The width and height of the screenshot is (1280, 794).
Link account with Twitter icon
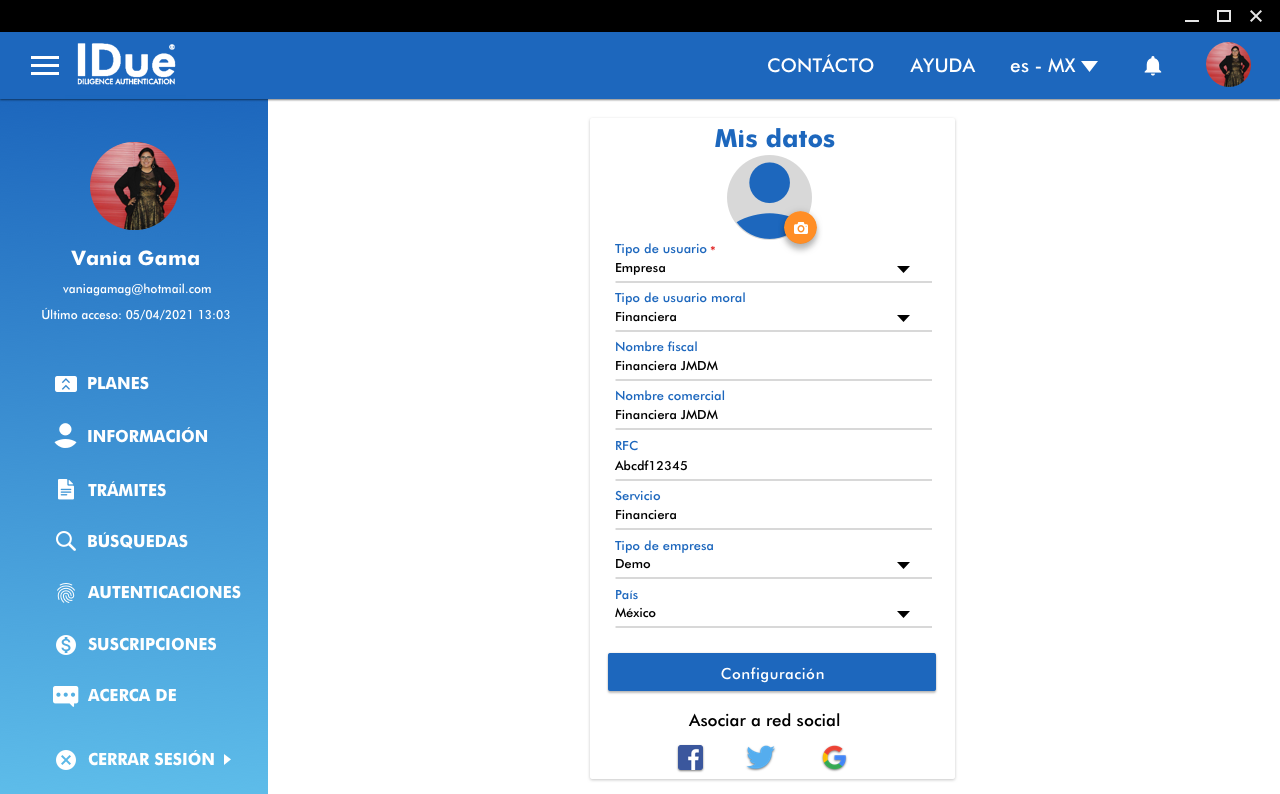(x=760, y=758)
